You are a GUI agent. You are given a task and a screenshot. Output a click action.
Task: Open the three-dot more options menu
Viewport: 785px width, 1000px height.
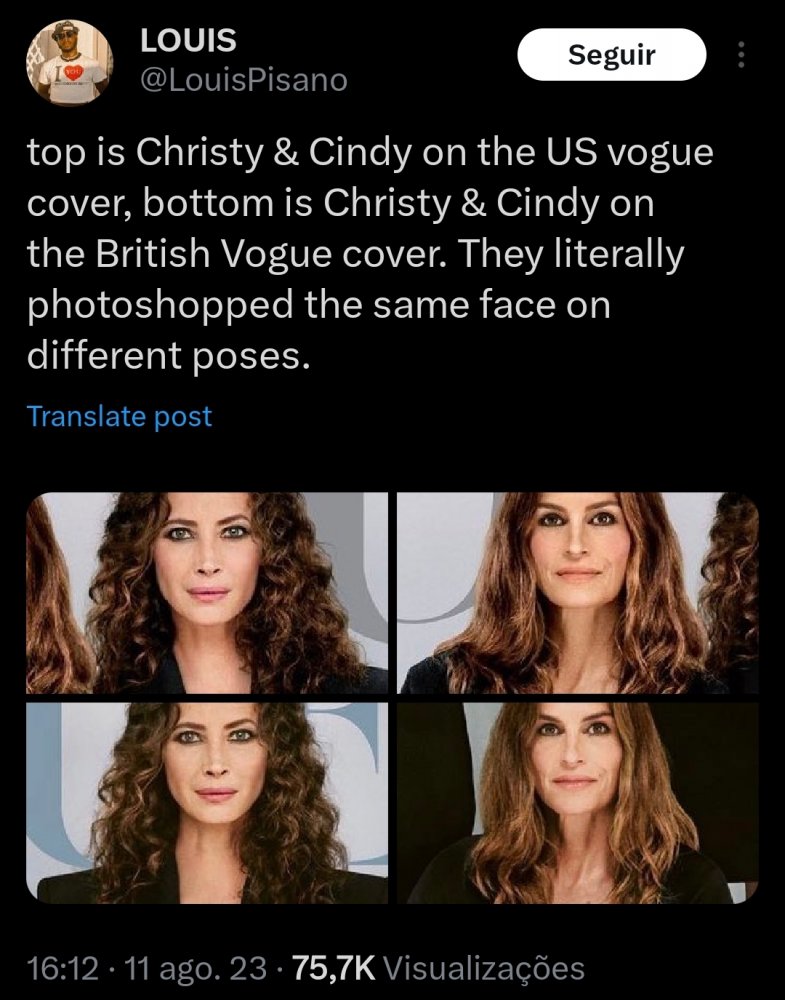pos(741,55)
